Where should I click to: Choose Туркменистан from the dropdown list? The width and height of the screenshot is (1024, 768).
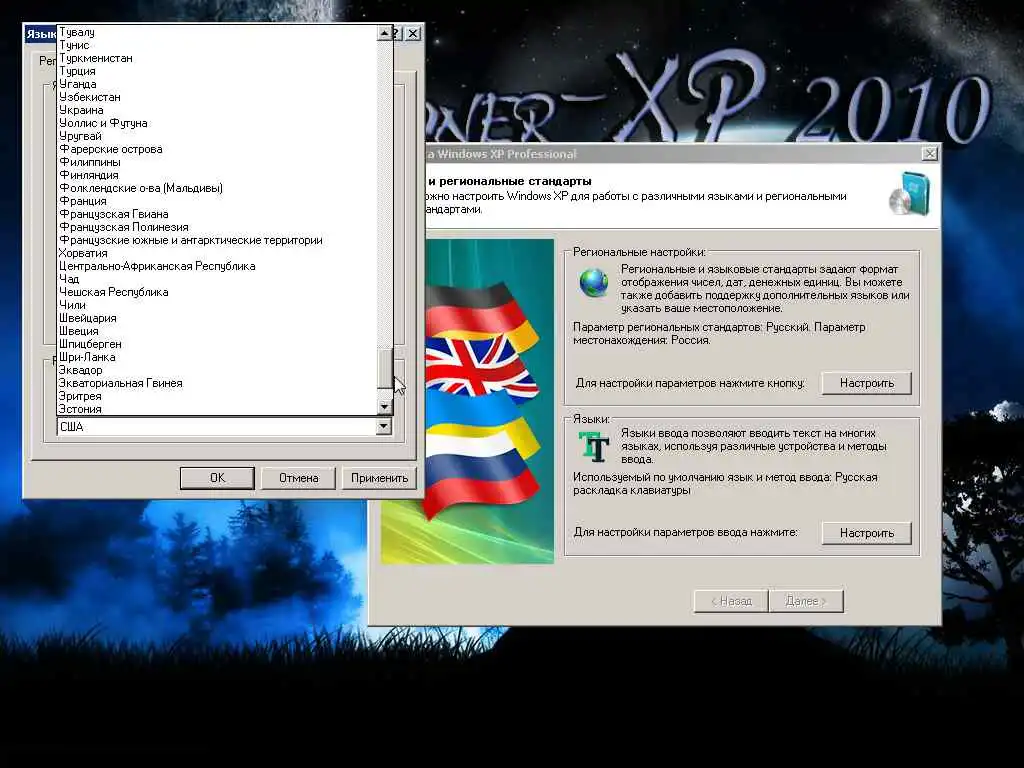(217, 58)
